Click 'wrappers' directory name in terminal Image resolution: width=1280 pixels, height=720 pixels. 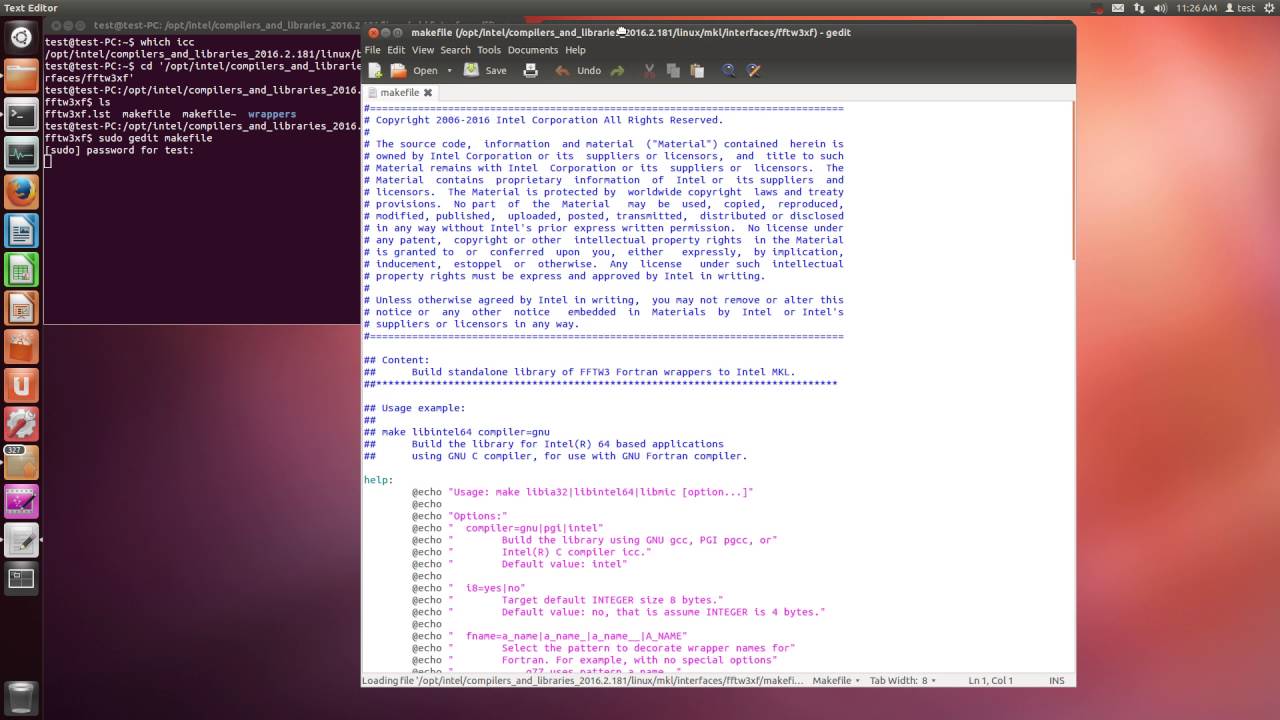(272, 114)
